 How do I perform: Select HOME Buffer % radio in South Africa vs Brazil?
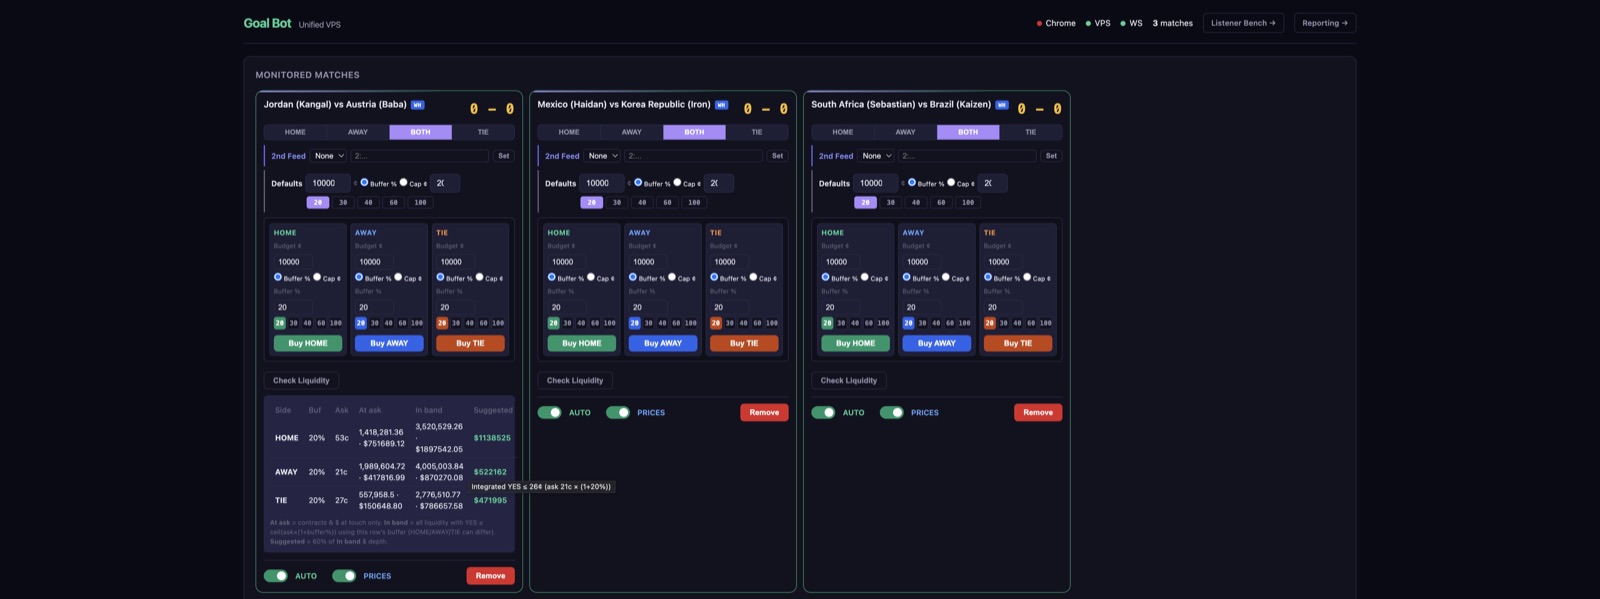(825, 277)
